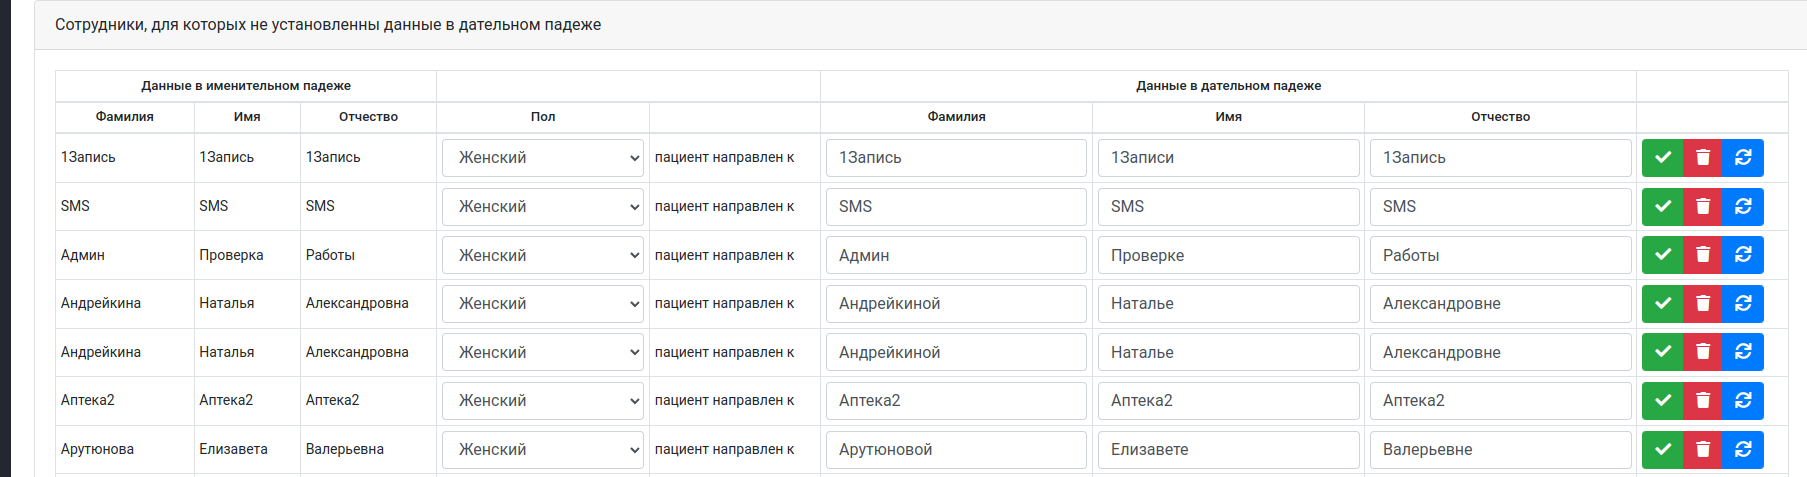Click the dative patronymic field containing Работы
This screenshot has height=477, width=1807.
point(1500,255)
